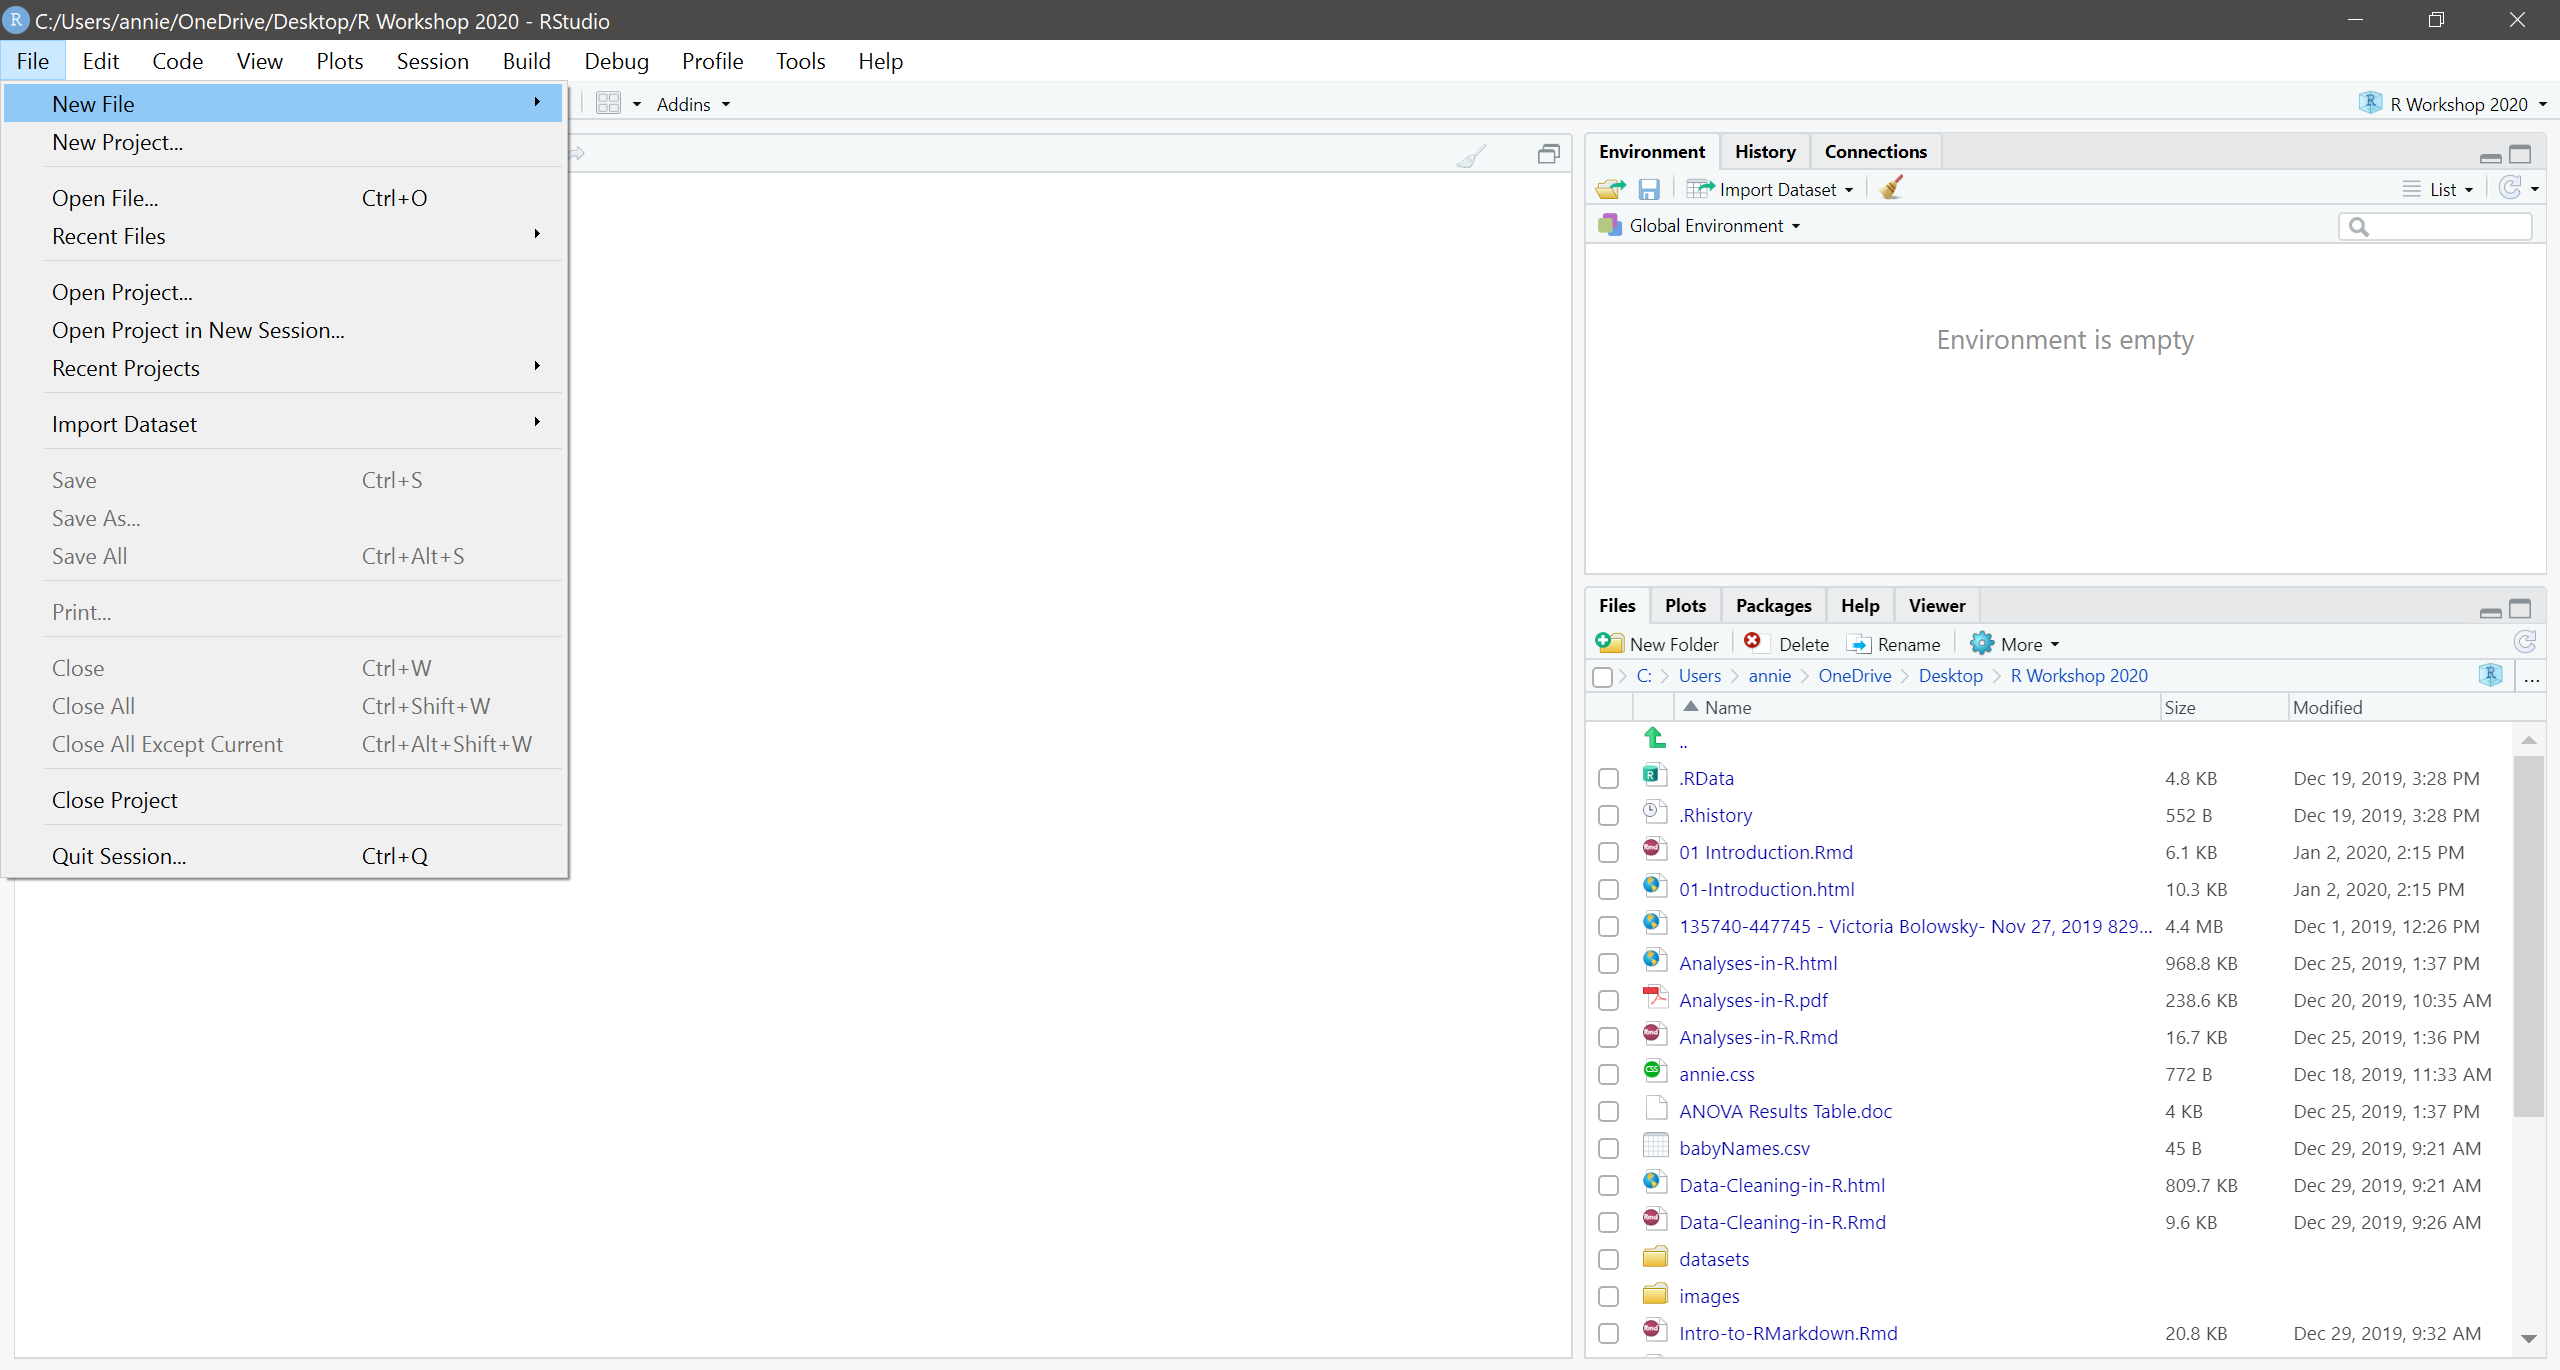This screenshot has width=2560, height=1370.
Task: Select the babyNames.csv checkbox
Action: point(1608,1149)
